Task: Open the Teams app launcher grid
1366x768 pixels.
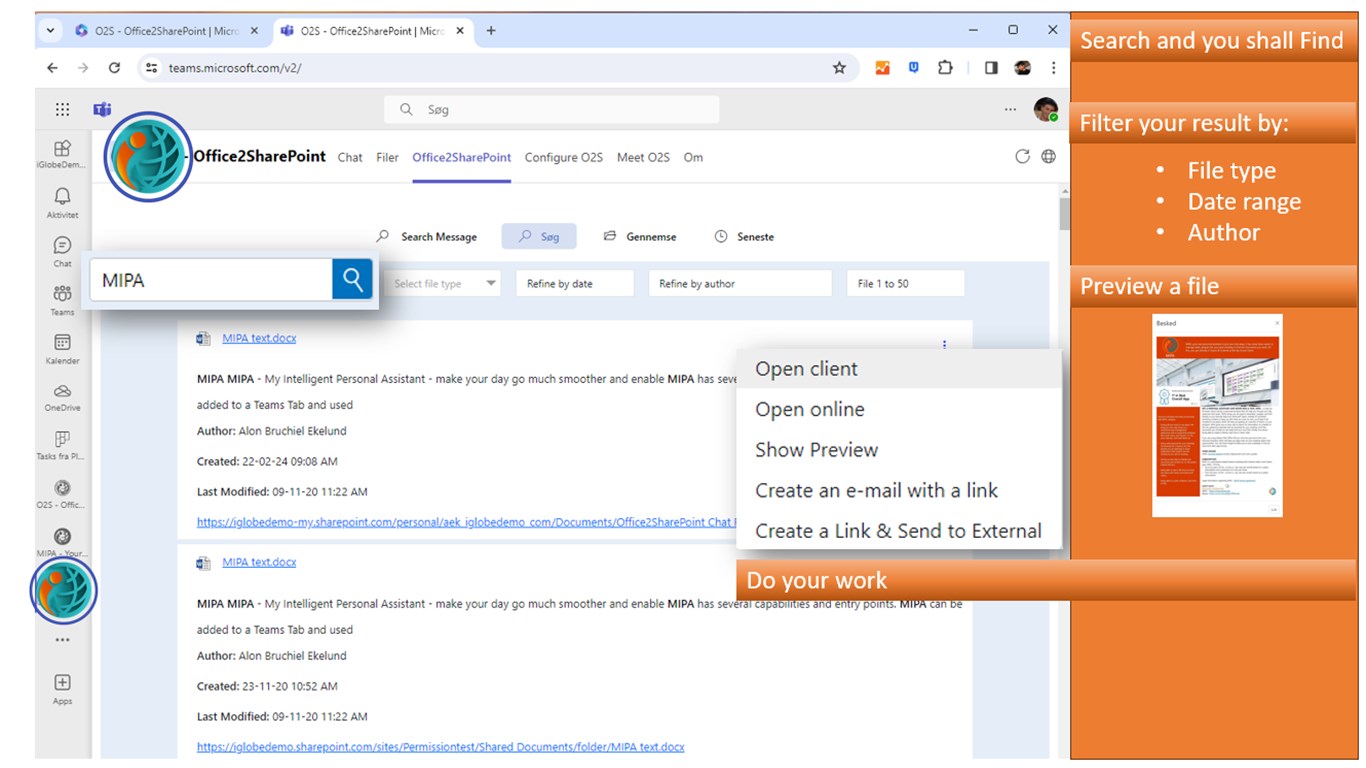Action: coord(62,110)
